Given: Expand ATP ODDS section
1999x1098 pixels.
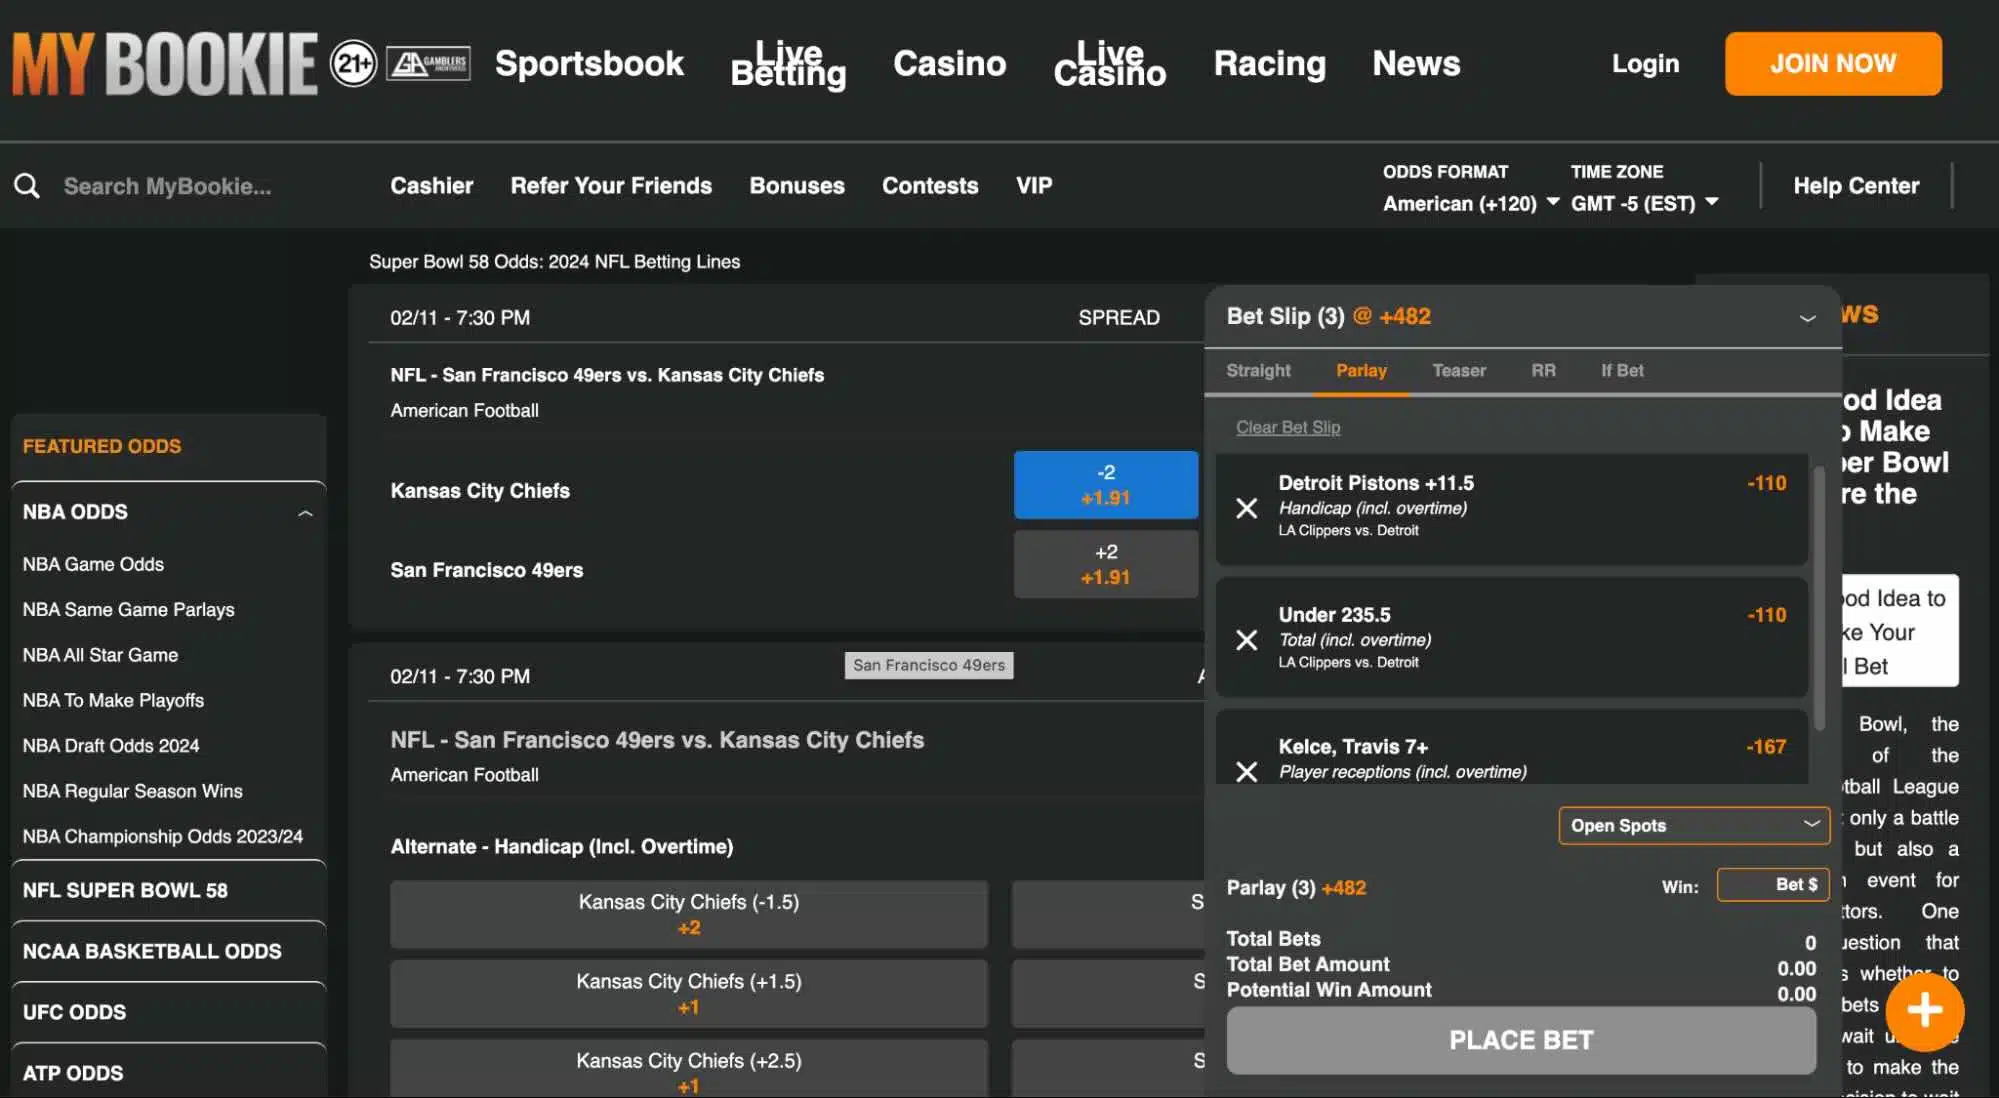Looking at the screenshot, I should coord(168,1073).
